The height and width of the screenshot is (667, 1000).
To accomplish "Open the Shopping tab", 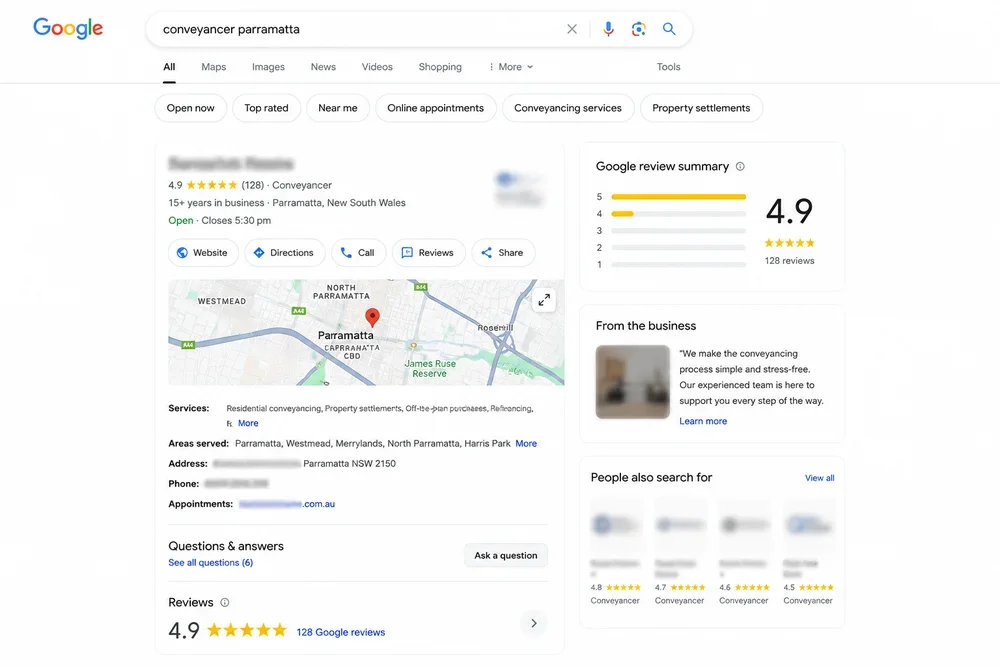I will (440, 67).
